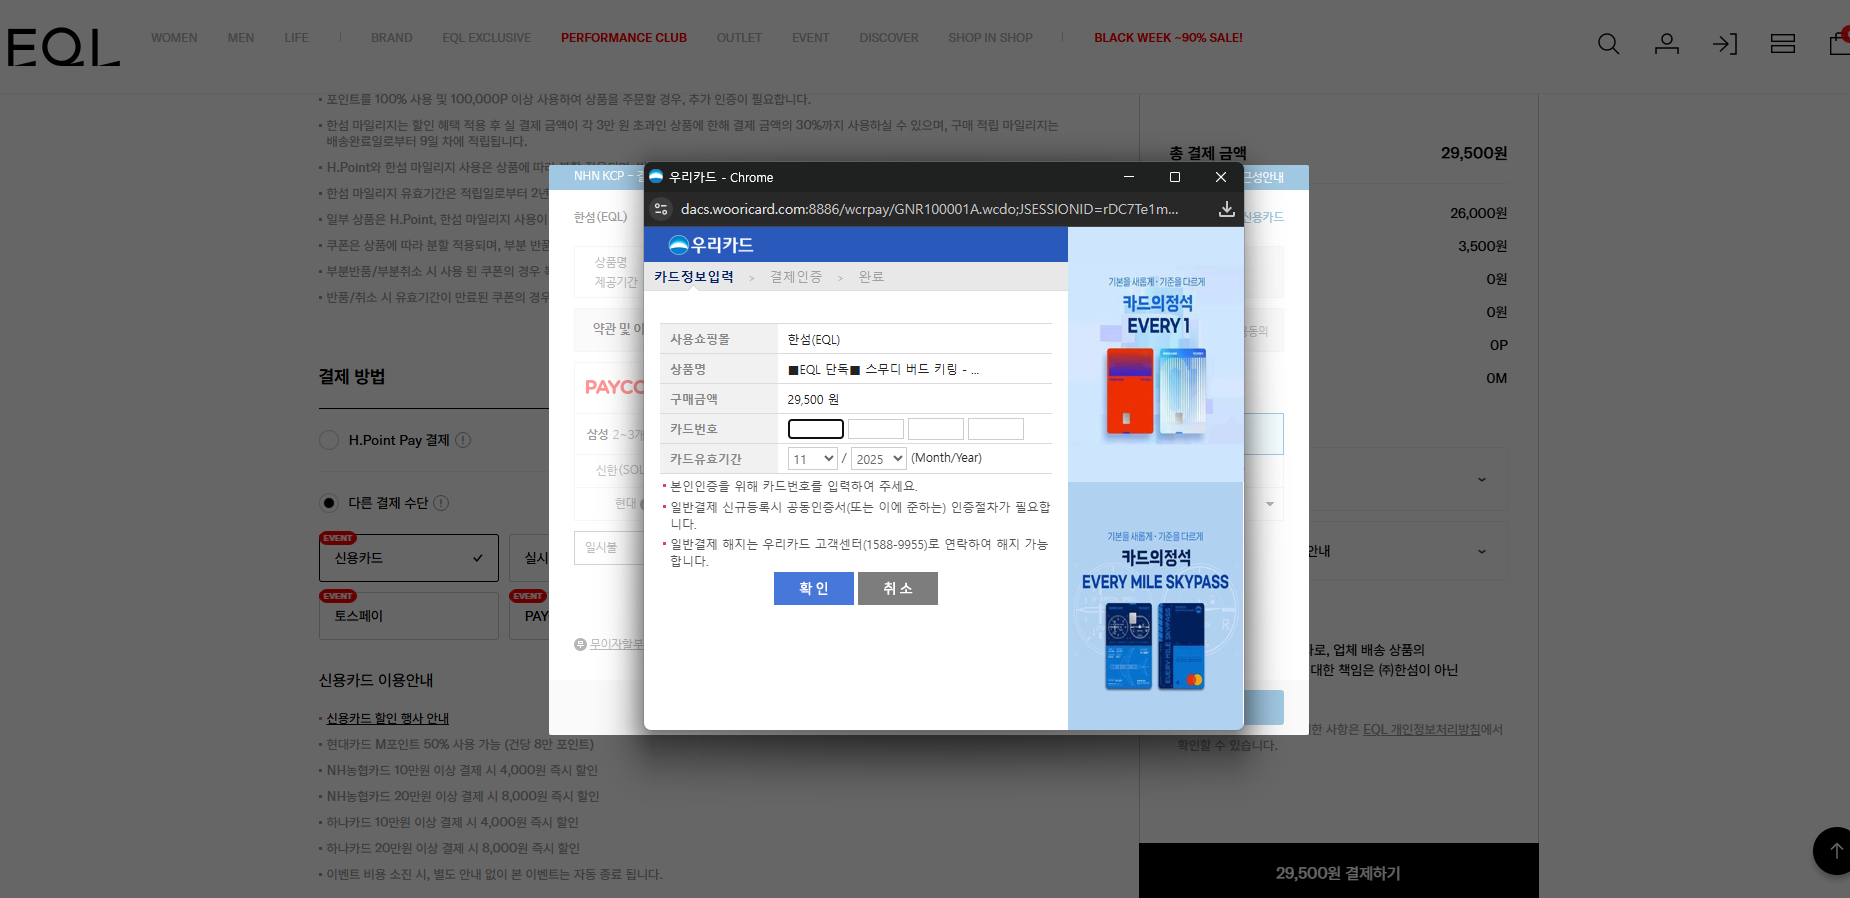The width and height of the screenshot is (1850, 898).
Task: Open the stacked-lines menu icon in the header
Action: click(1783, 44)
